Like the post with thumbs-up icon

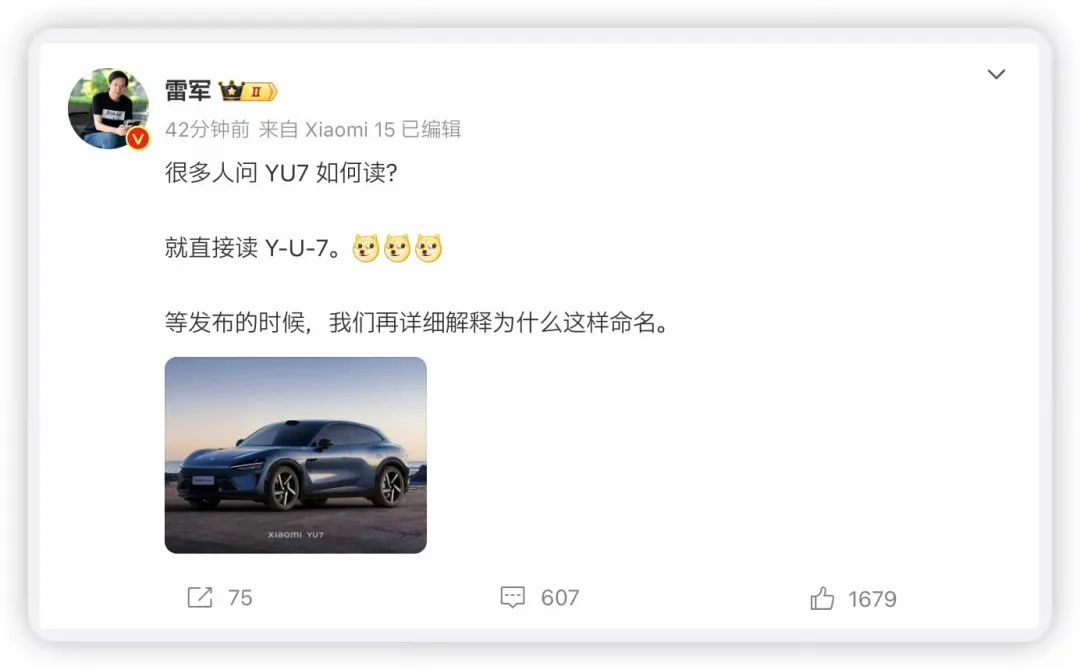[822, 598]
